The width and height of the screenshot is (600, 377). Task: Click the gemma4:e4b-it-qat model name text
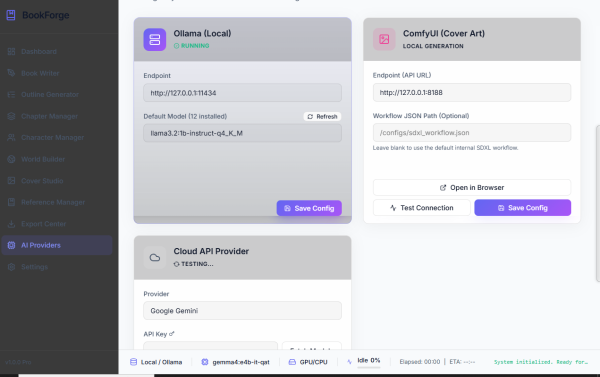(x=241, y=362)
